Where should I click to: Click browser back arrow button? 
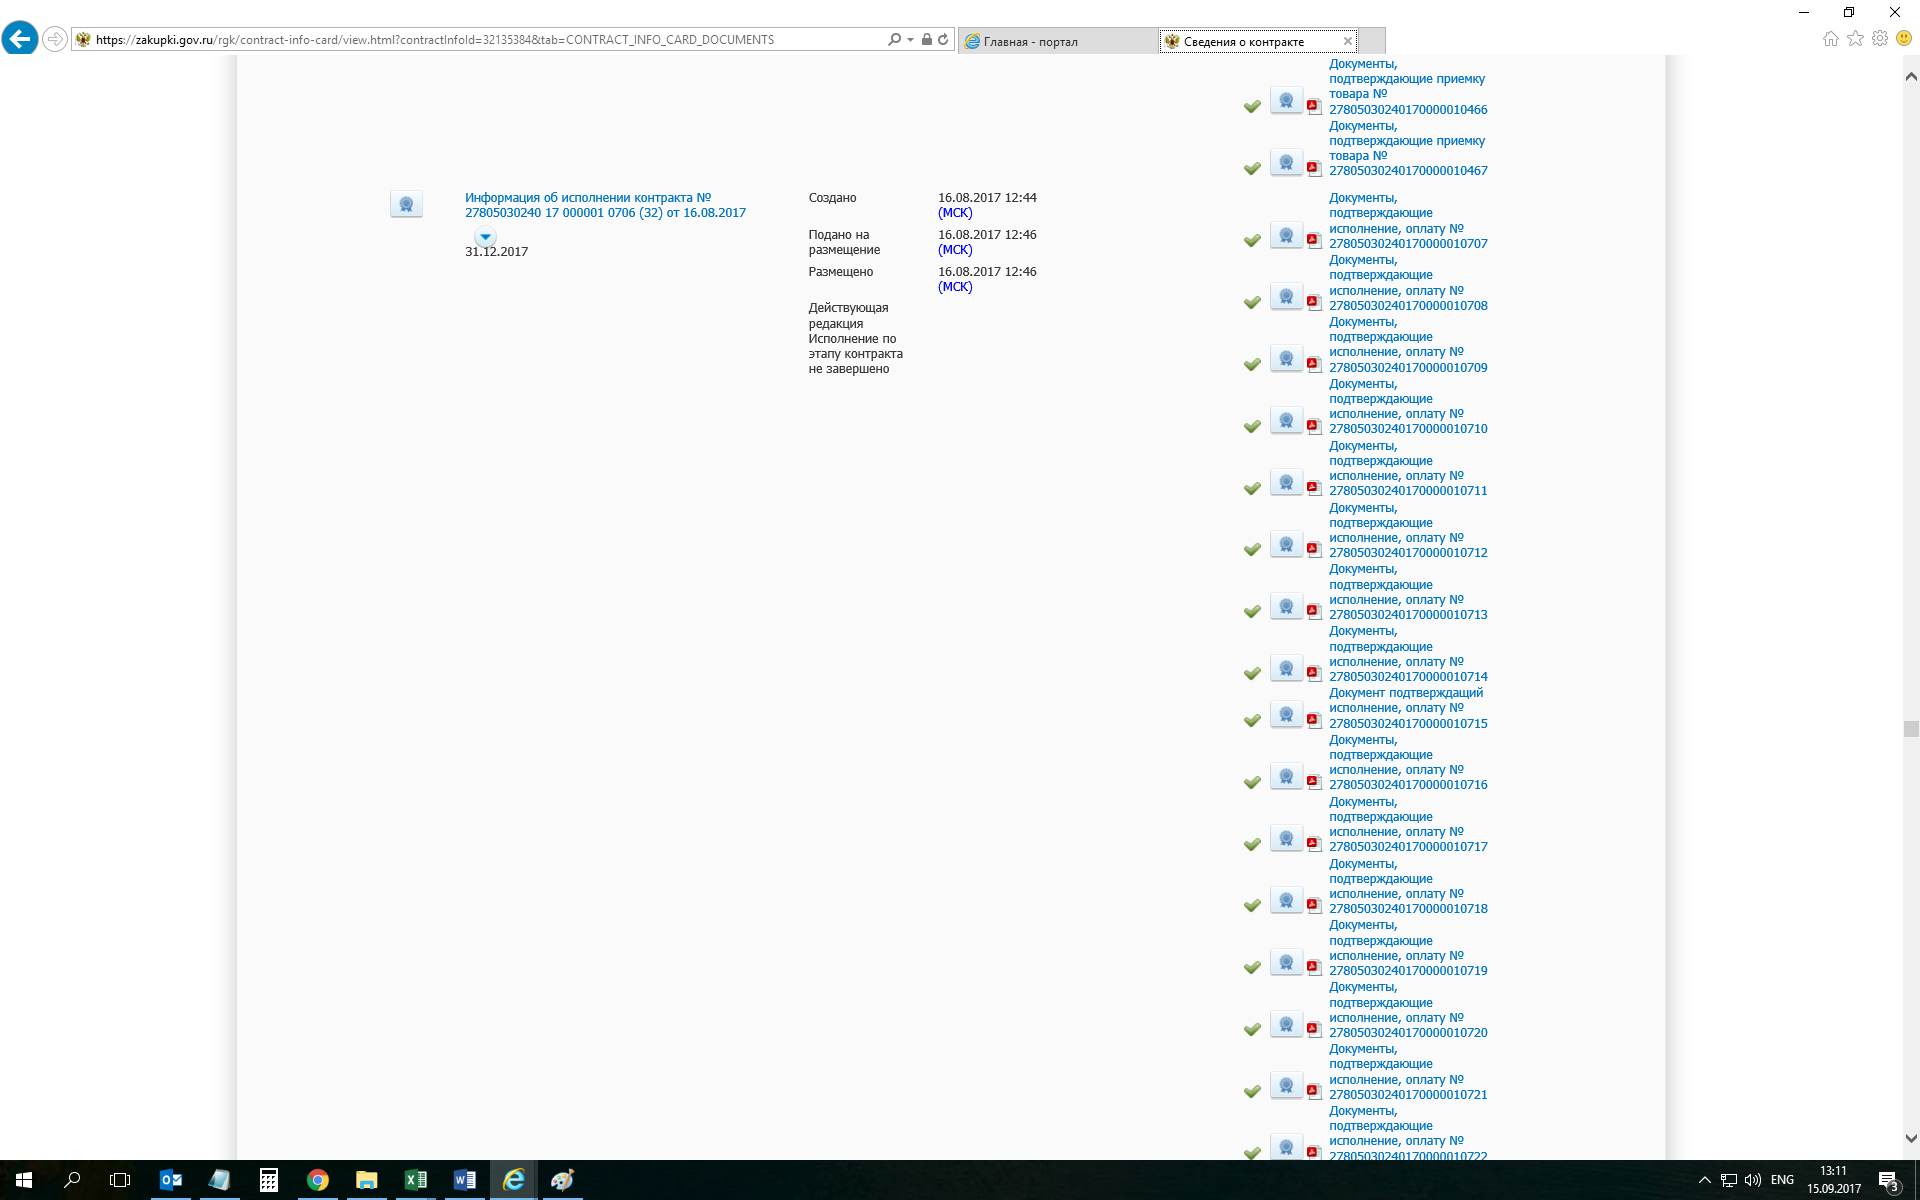point(20,39)
